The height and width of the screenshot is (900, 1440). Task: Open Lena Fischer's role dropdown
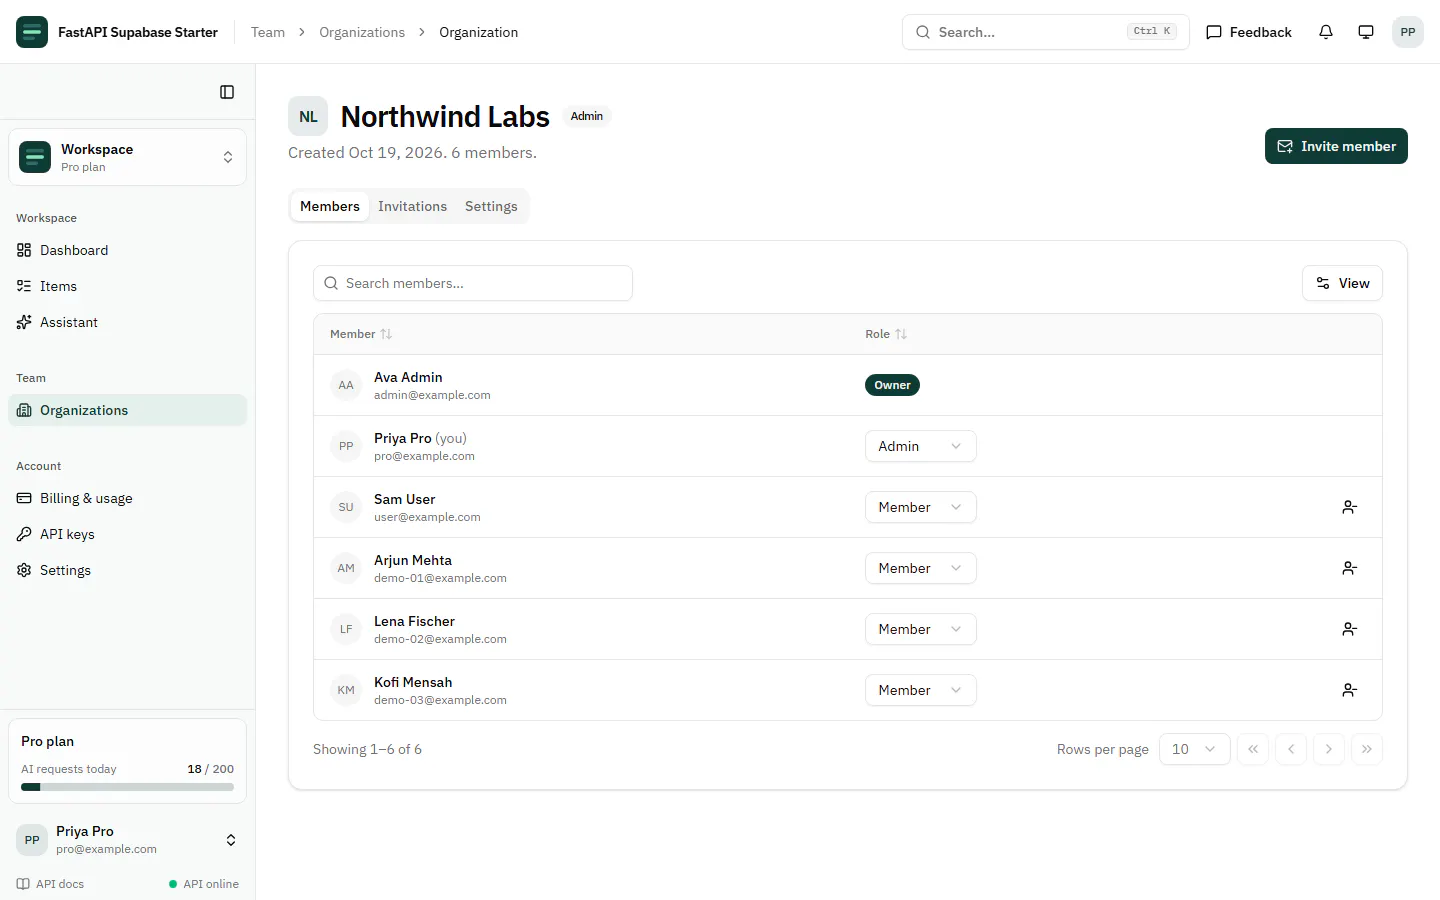(x=920, y=629)
